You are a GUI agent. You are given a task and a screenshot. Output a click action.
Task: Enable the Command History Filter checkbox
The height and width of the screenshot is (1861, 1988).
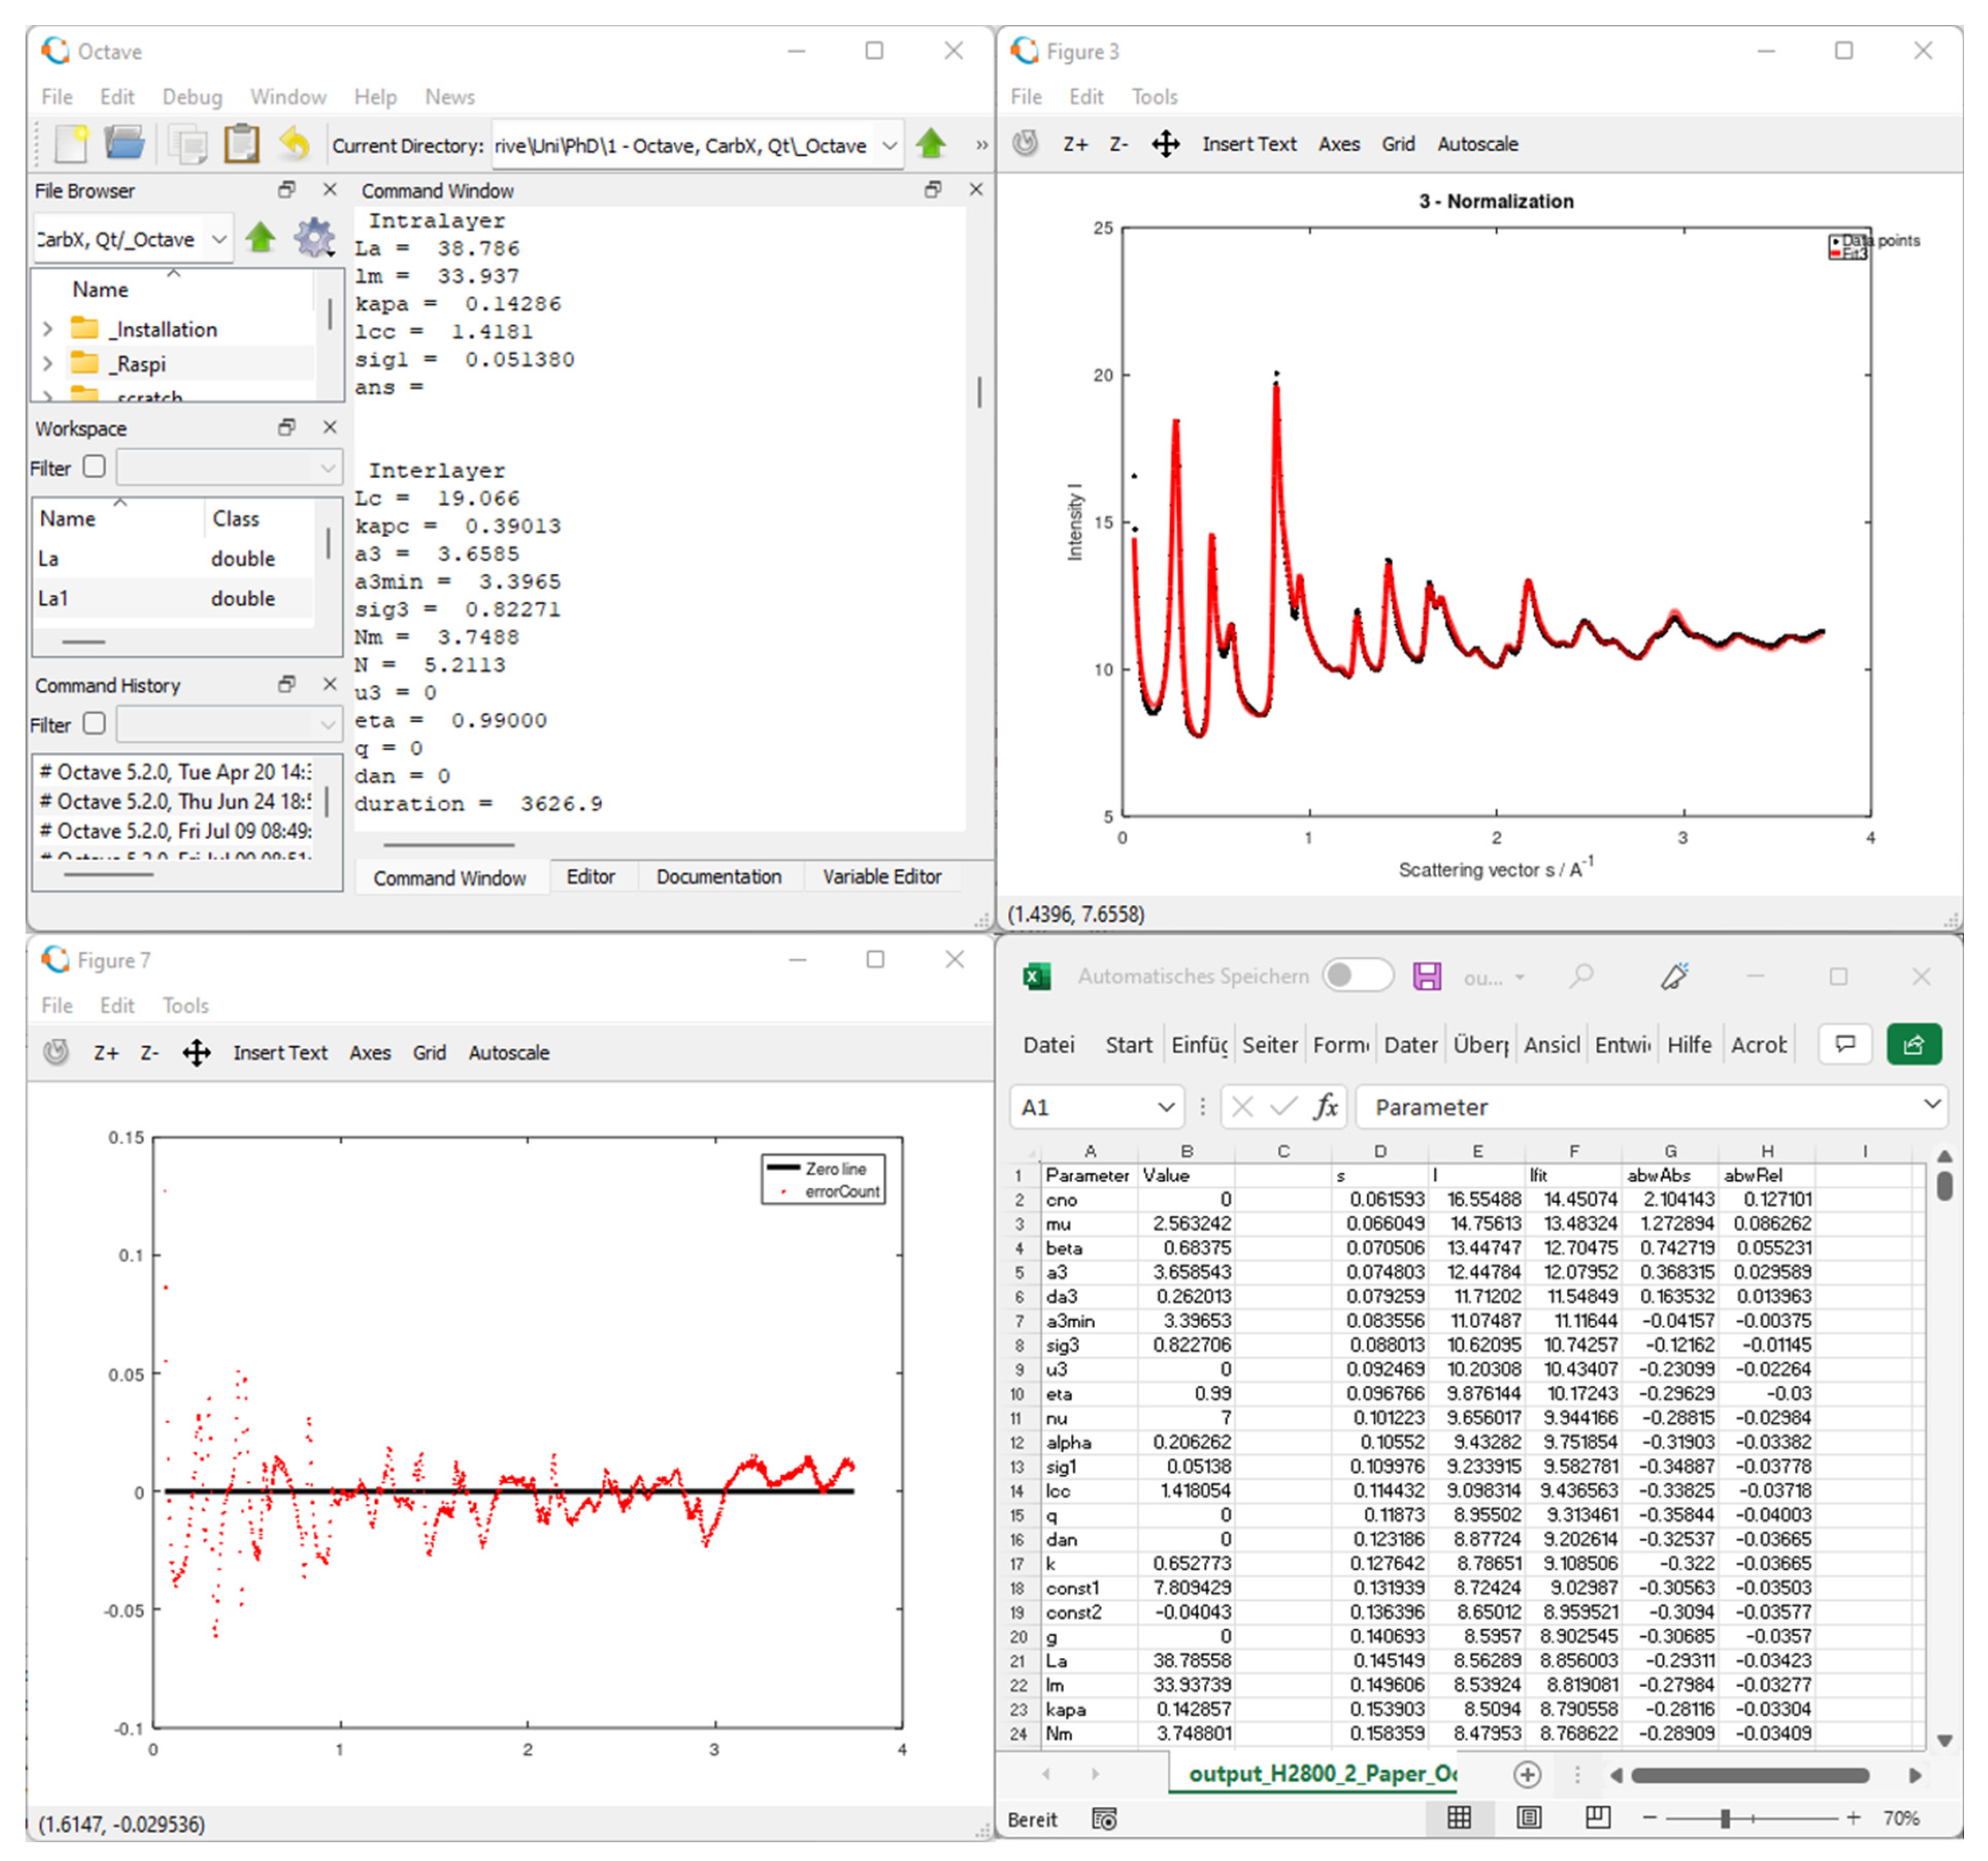[x=94, y=724]
